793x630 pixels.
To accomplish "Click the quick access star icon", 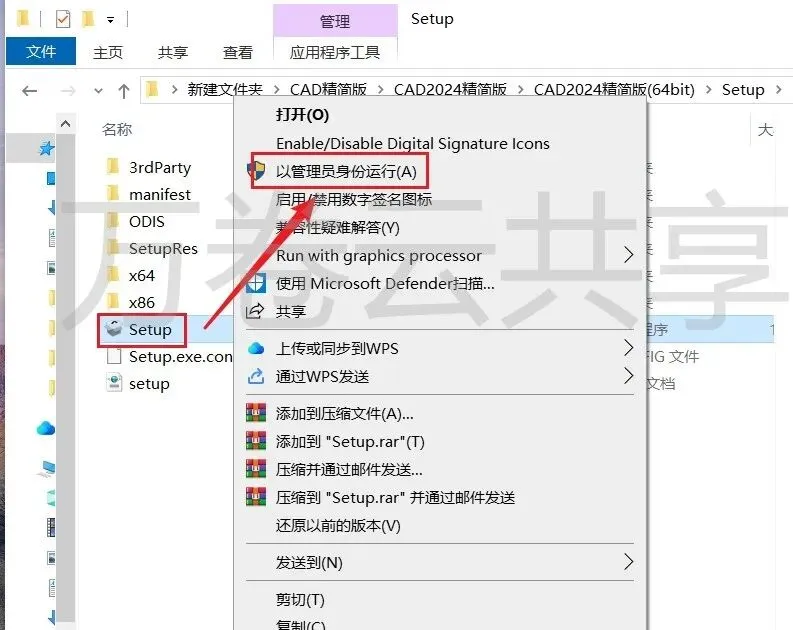I will [x=47, y=149].
